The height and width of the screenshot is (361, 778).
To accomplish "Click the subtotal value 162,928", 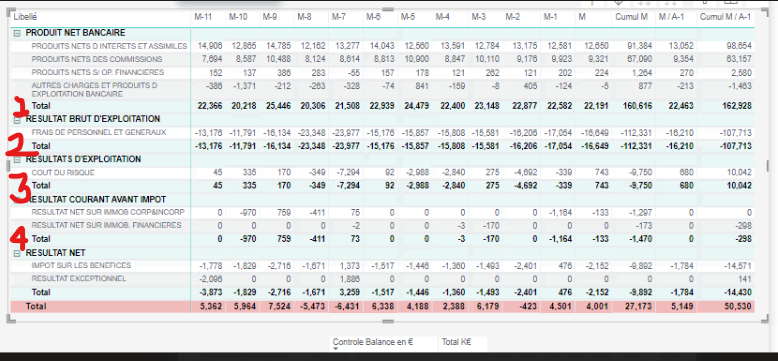I will 736,106.
